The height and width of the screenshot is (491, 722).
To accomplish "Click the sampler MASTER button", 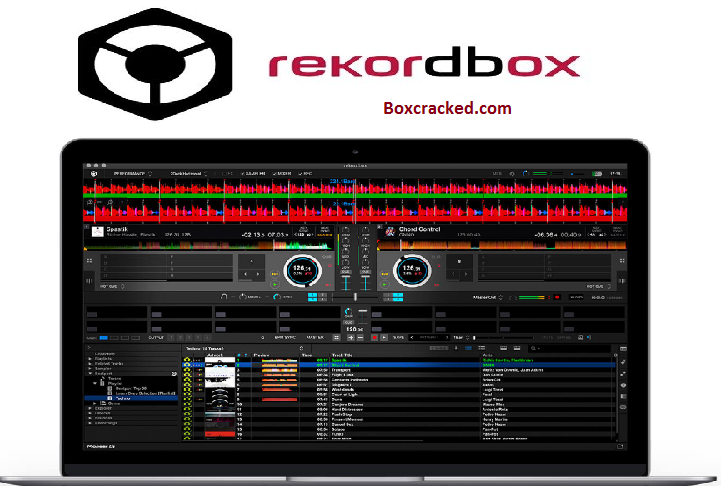I will [x=315, y=338].
